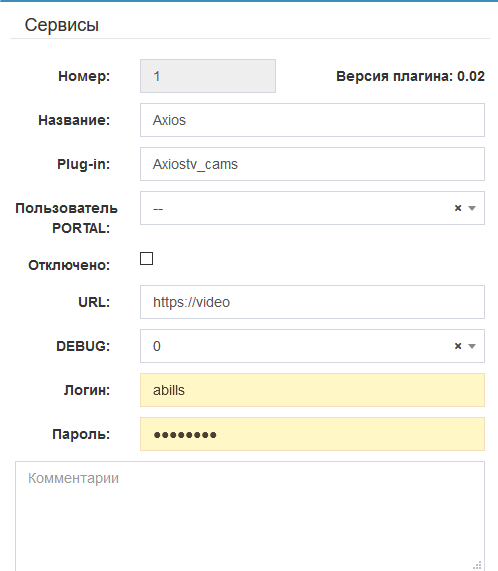Click the grayed-out Номер field
Screen dimensions: 498x571
click(208, 76)
